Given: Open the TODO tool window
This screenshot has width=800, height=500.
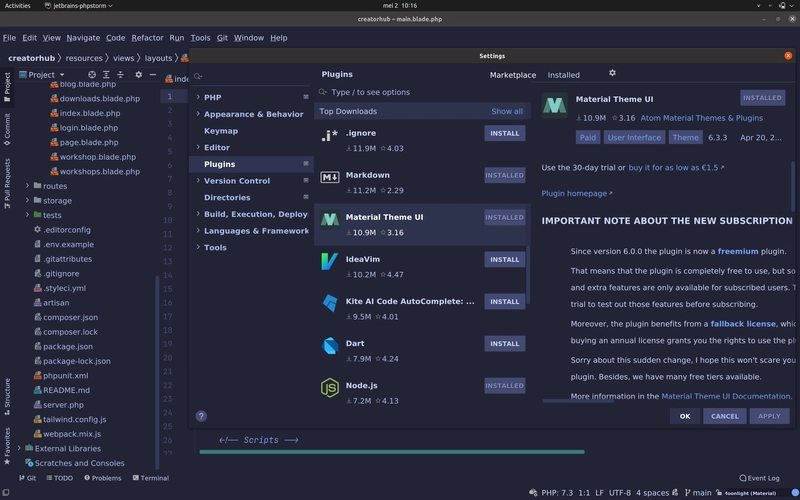Looking at the screenshot, I should 60,478.
